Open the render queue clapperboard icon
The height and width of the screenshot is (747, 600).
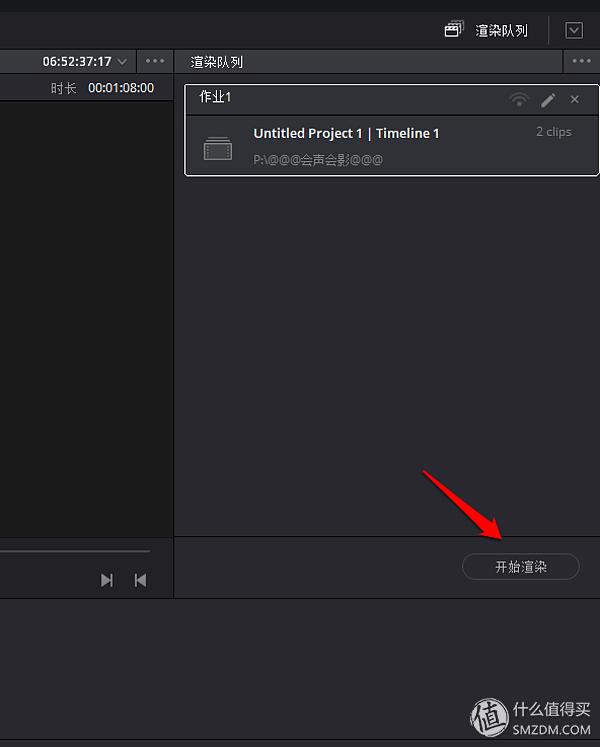[454, 30]
